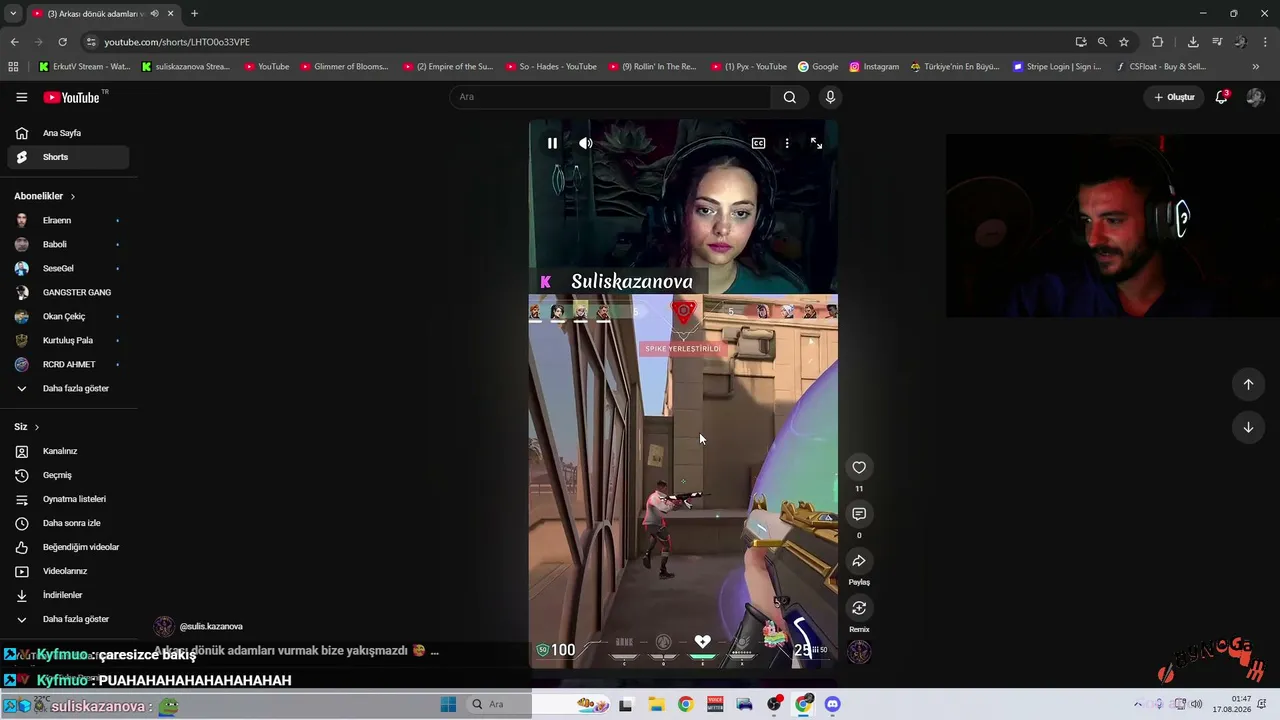Screen dimensions: 1280x720
Task: Go to the next Short with down arrow
Action: (x=1248, y=427)
